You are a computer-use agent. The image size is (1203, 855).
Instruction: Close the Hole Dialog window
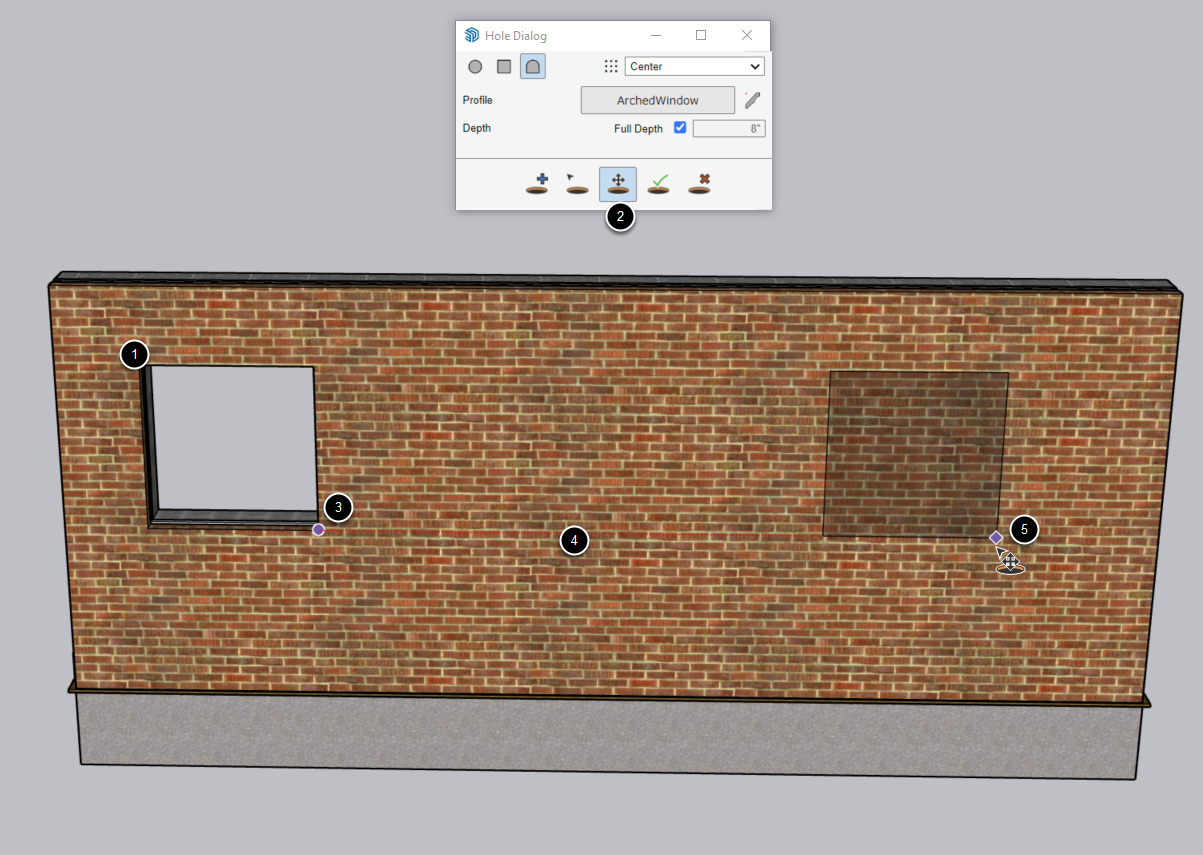tap(747, 35)
